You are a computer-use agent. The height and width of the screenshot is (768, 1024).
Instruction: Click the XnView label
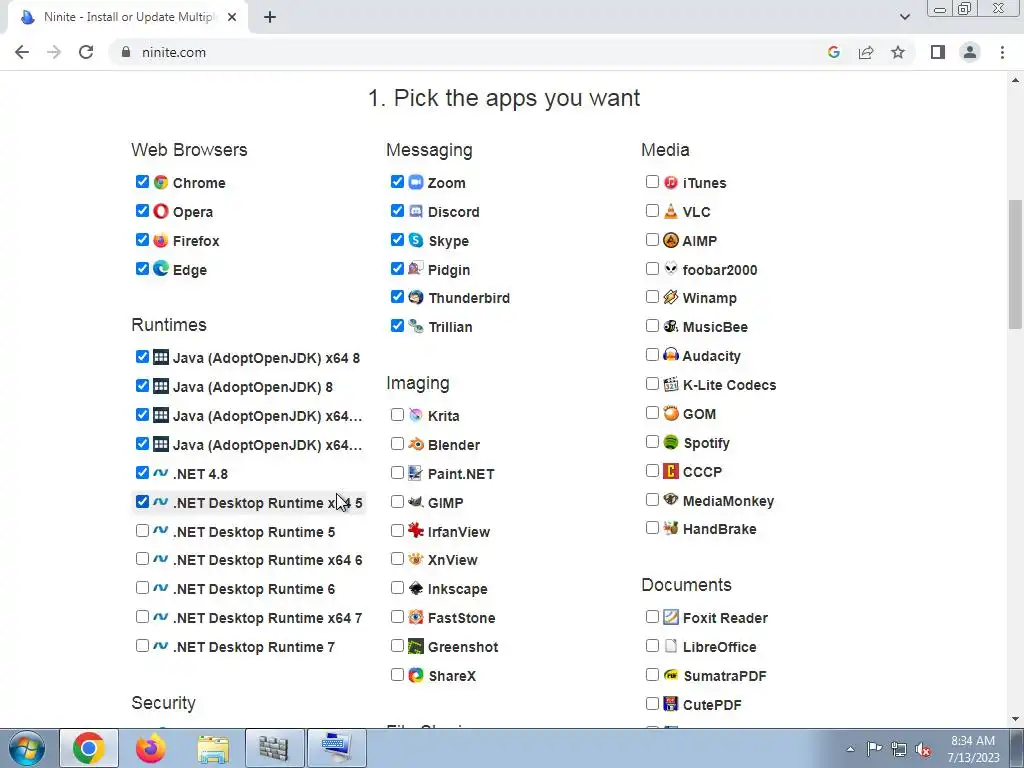click(453, 560)
